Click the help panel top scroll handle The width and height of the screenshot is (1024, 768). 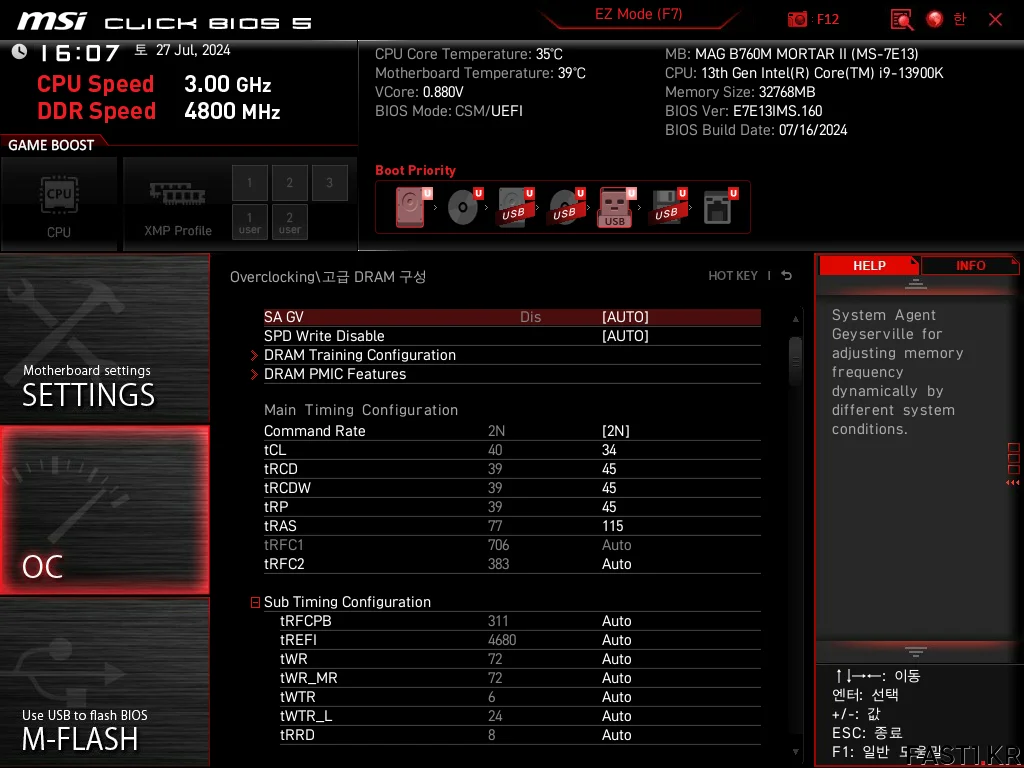click(x=915, y=283)
